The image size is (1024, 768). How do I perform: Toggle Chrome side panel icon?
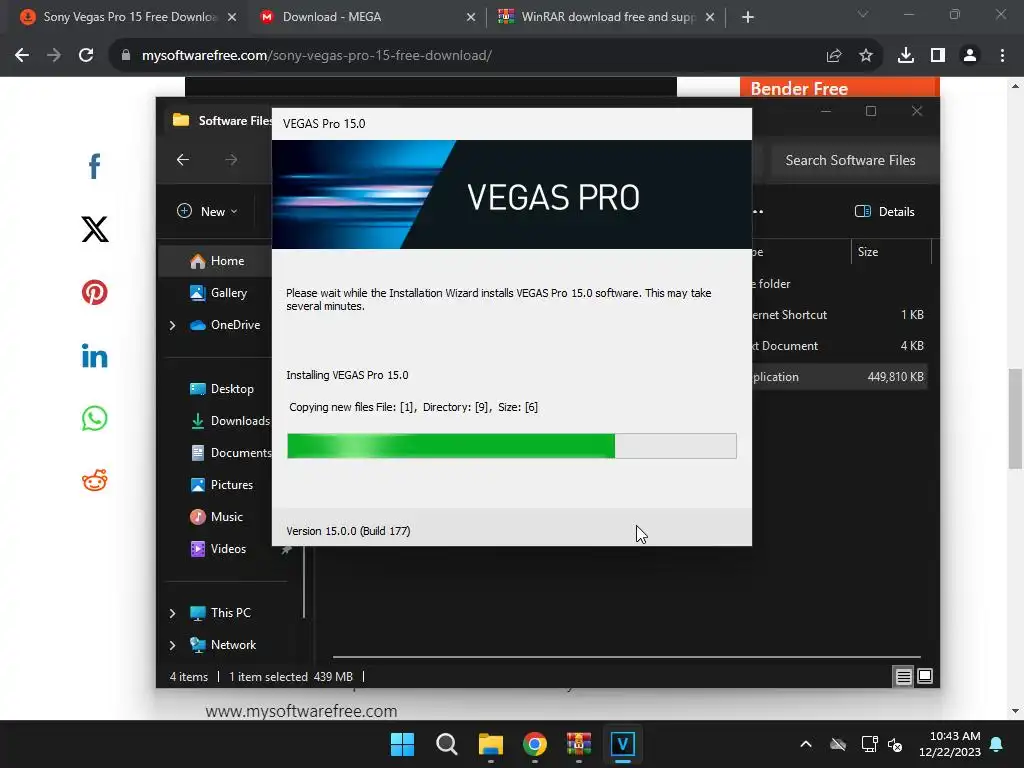pos(938,56)
